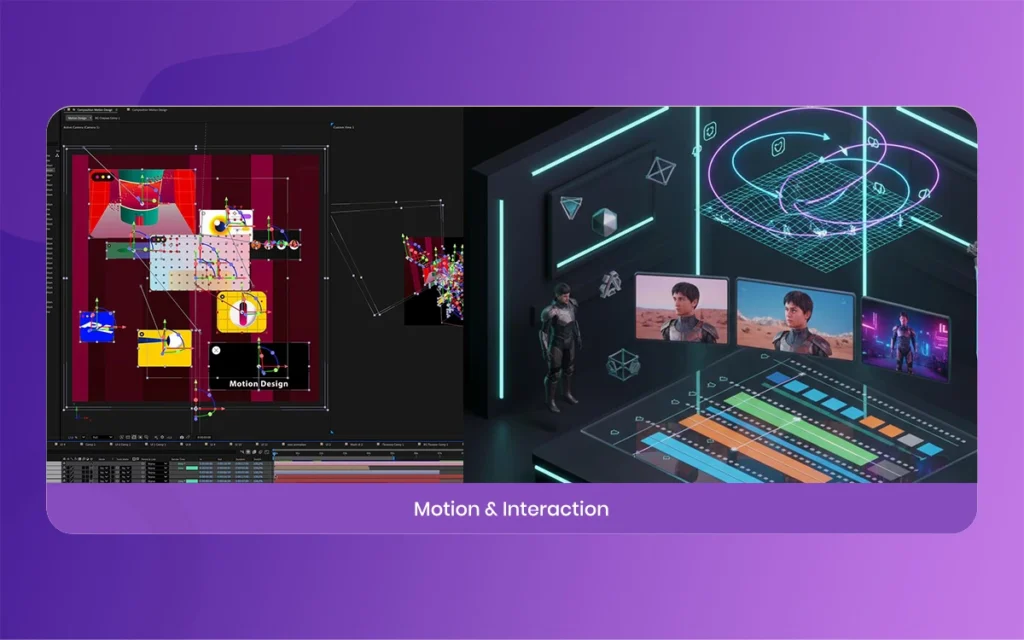Select the white card with dark eyeball
This screenshot has width=1024, height=640.
(225, 225)
